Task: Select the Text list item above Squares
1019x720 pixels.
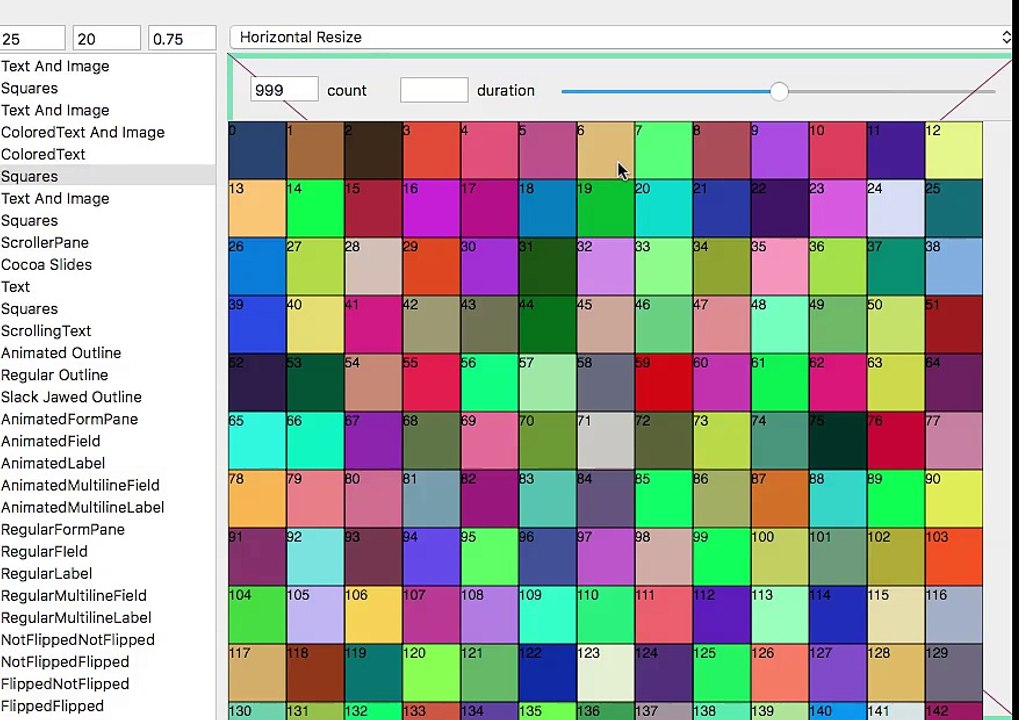Action: (107, 287)
